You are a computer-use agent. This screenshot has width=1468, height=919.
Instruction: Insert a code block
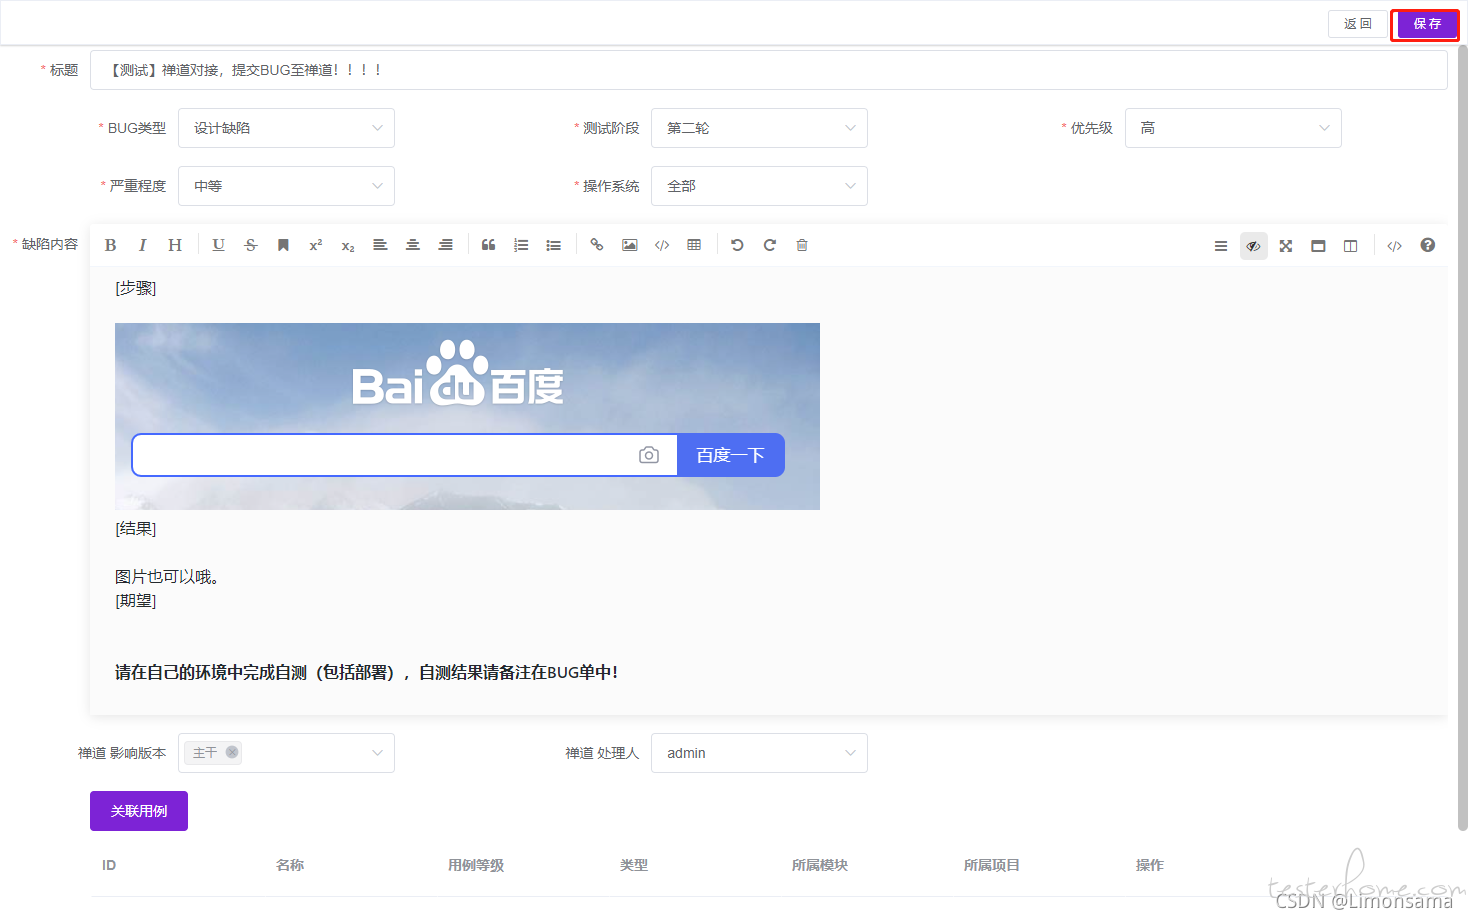click(x=662, y=245)
